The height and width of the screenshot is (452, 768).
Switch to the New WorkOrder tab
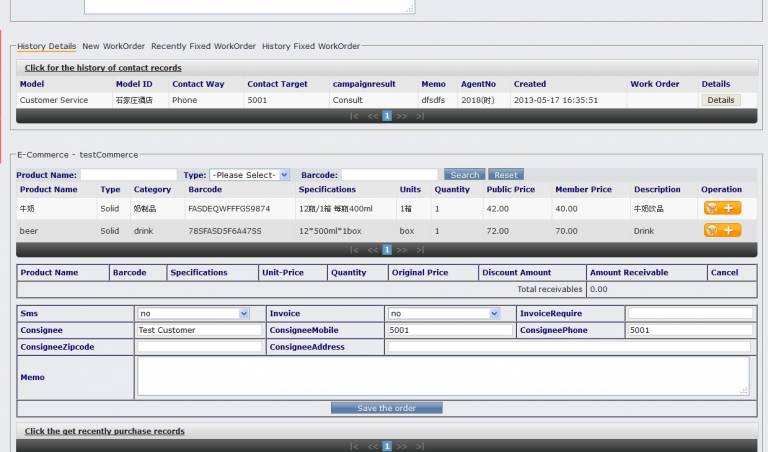(x=113, y=46)
